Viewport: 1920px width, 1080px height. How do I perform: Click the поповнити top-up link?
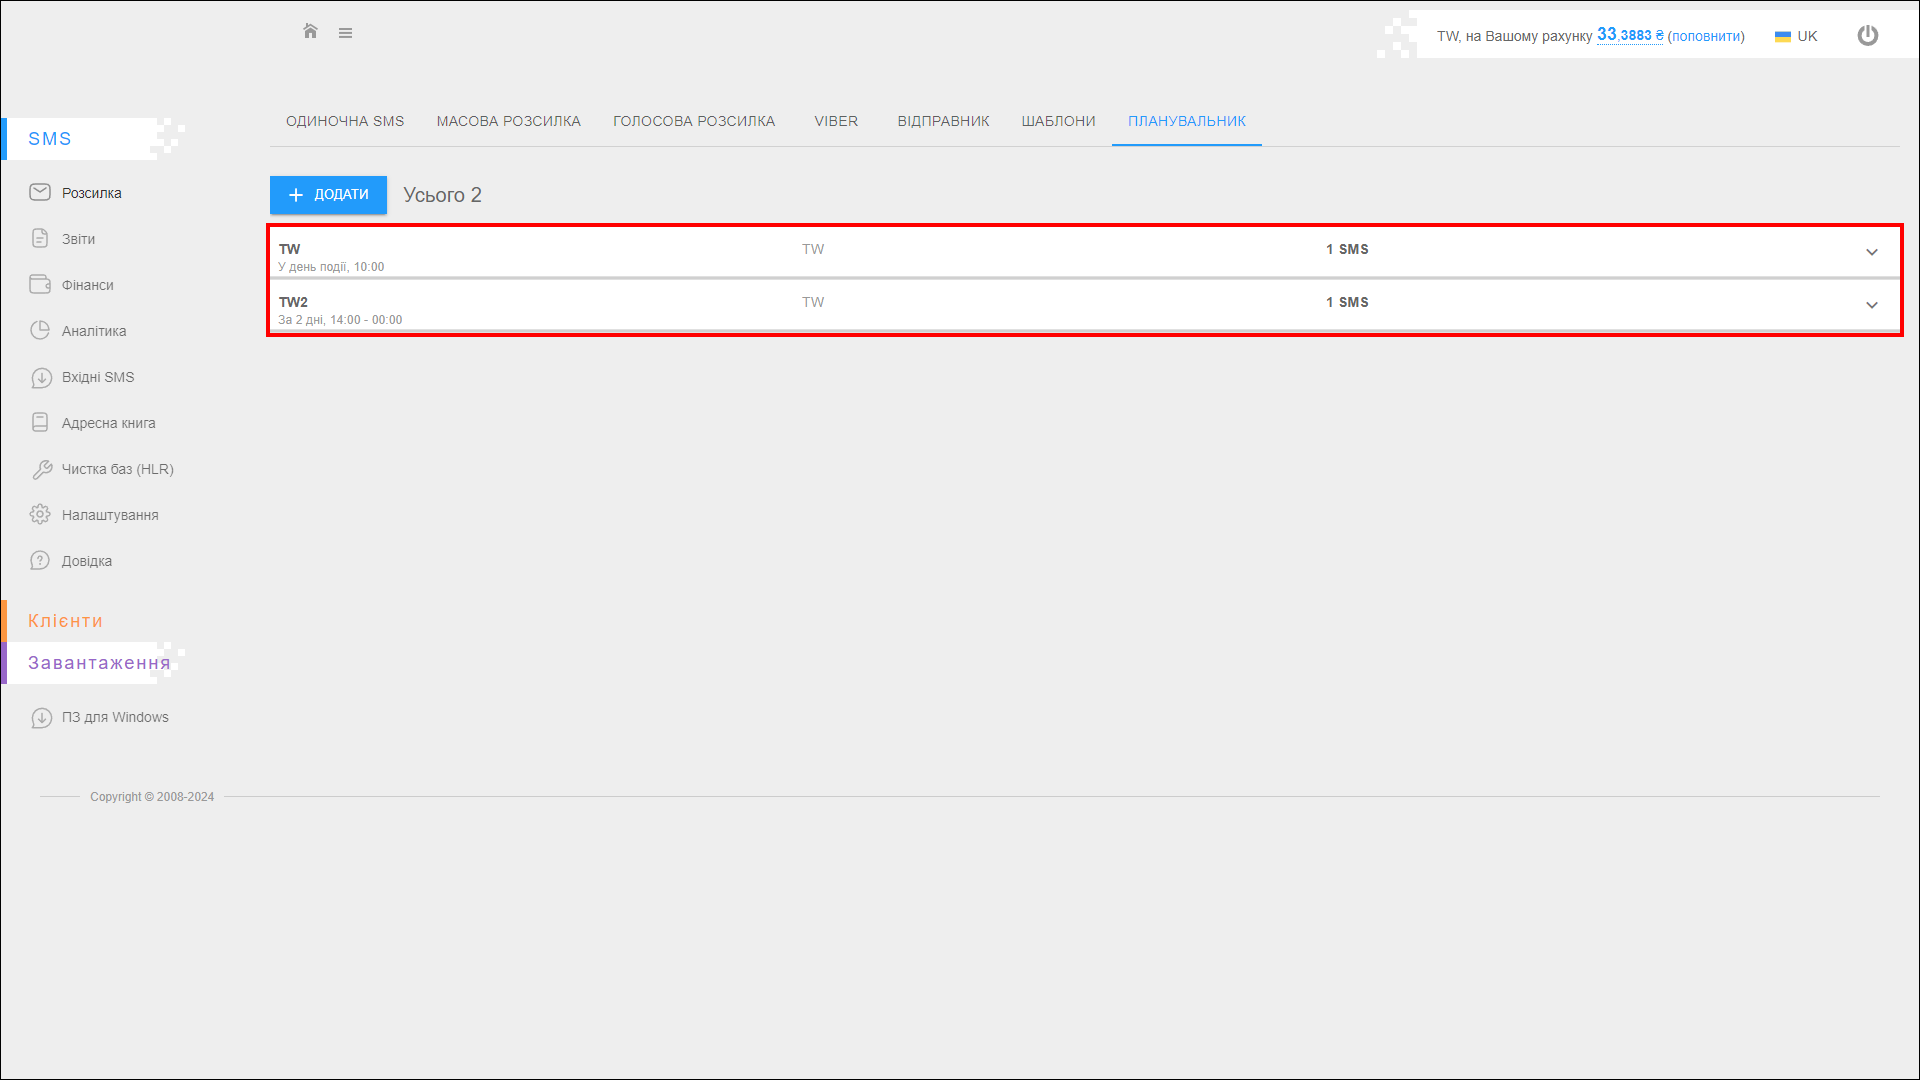[x=1706, y=36]
